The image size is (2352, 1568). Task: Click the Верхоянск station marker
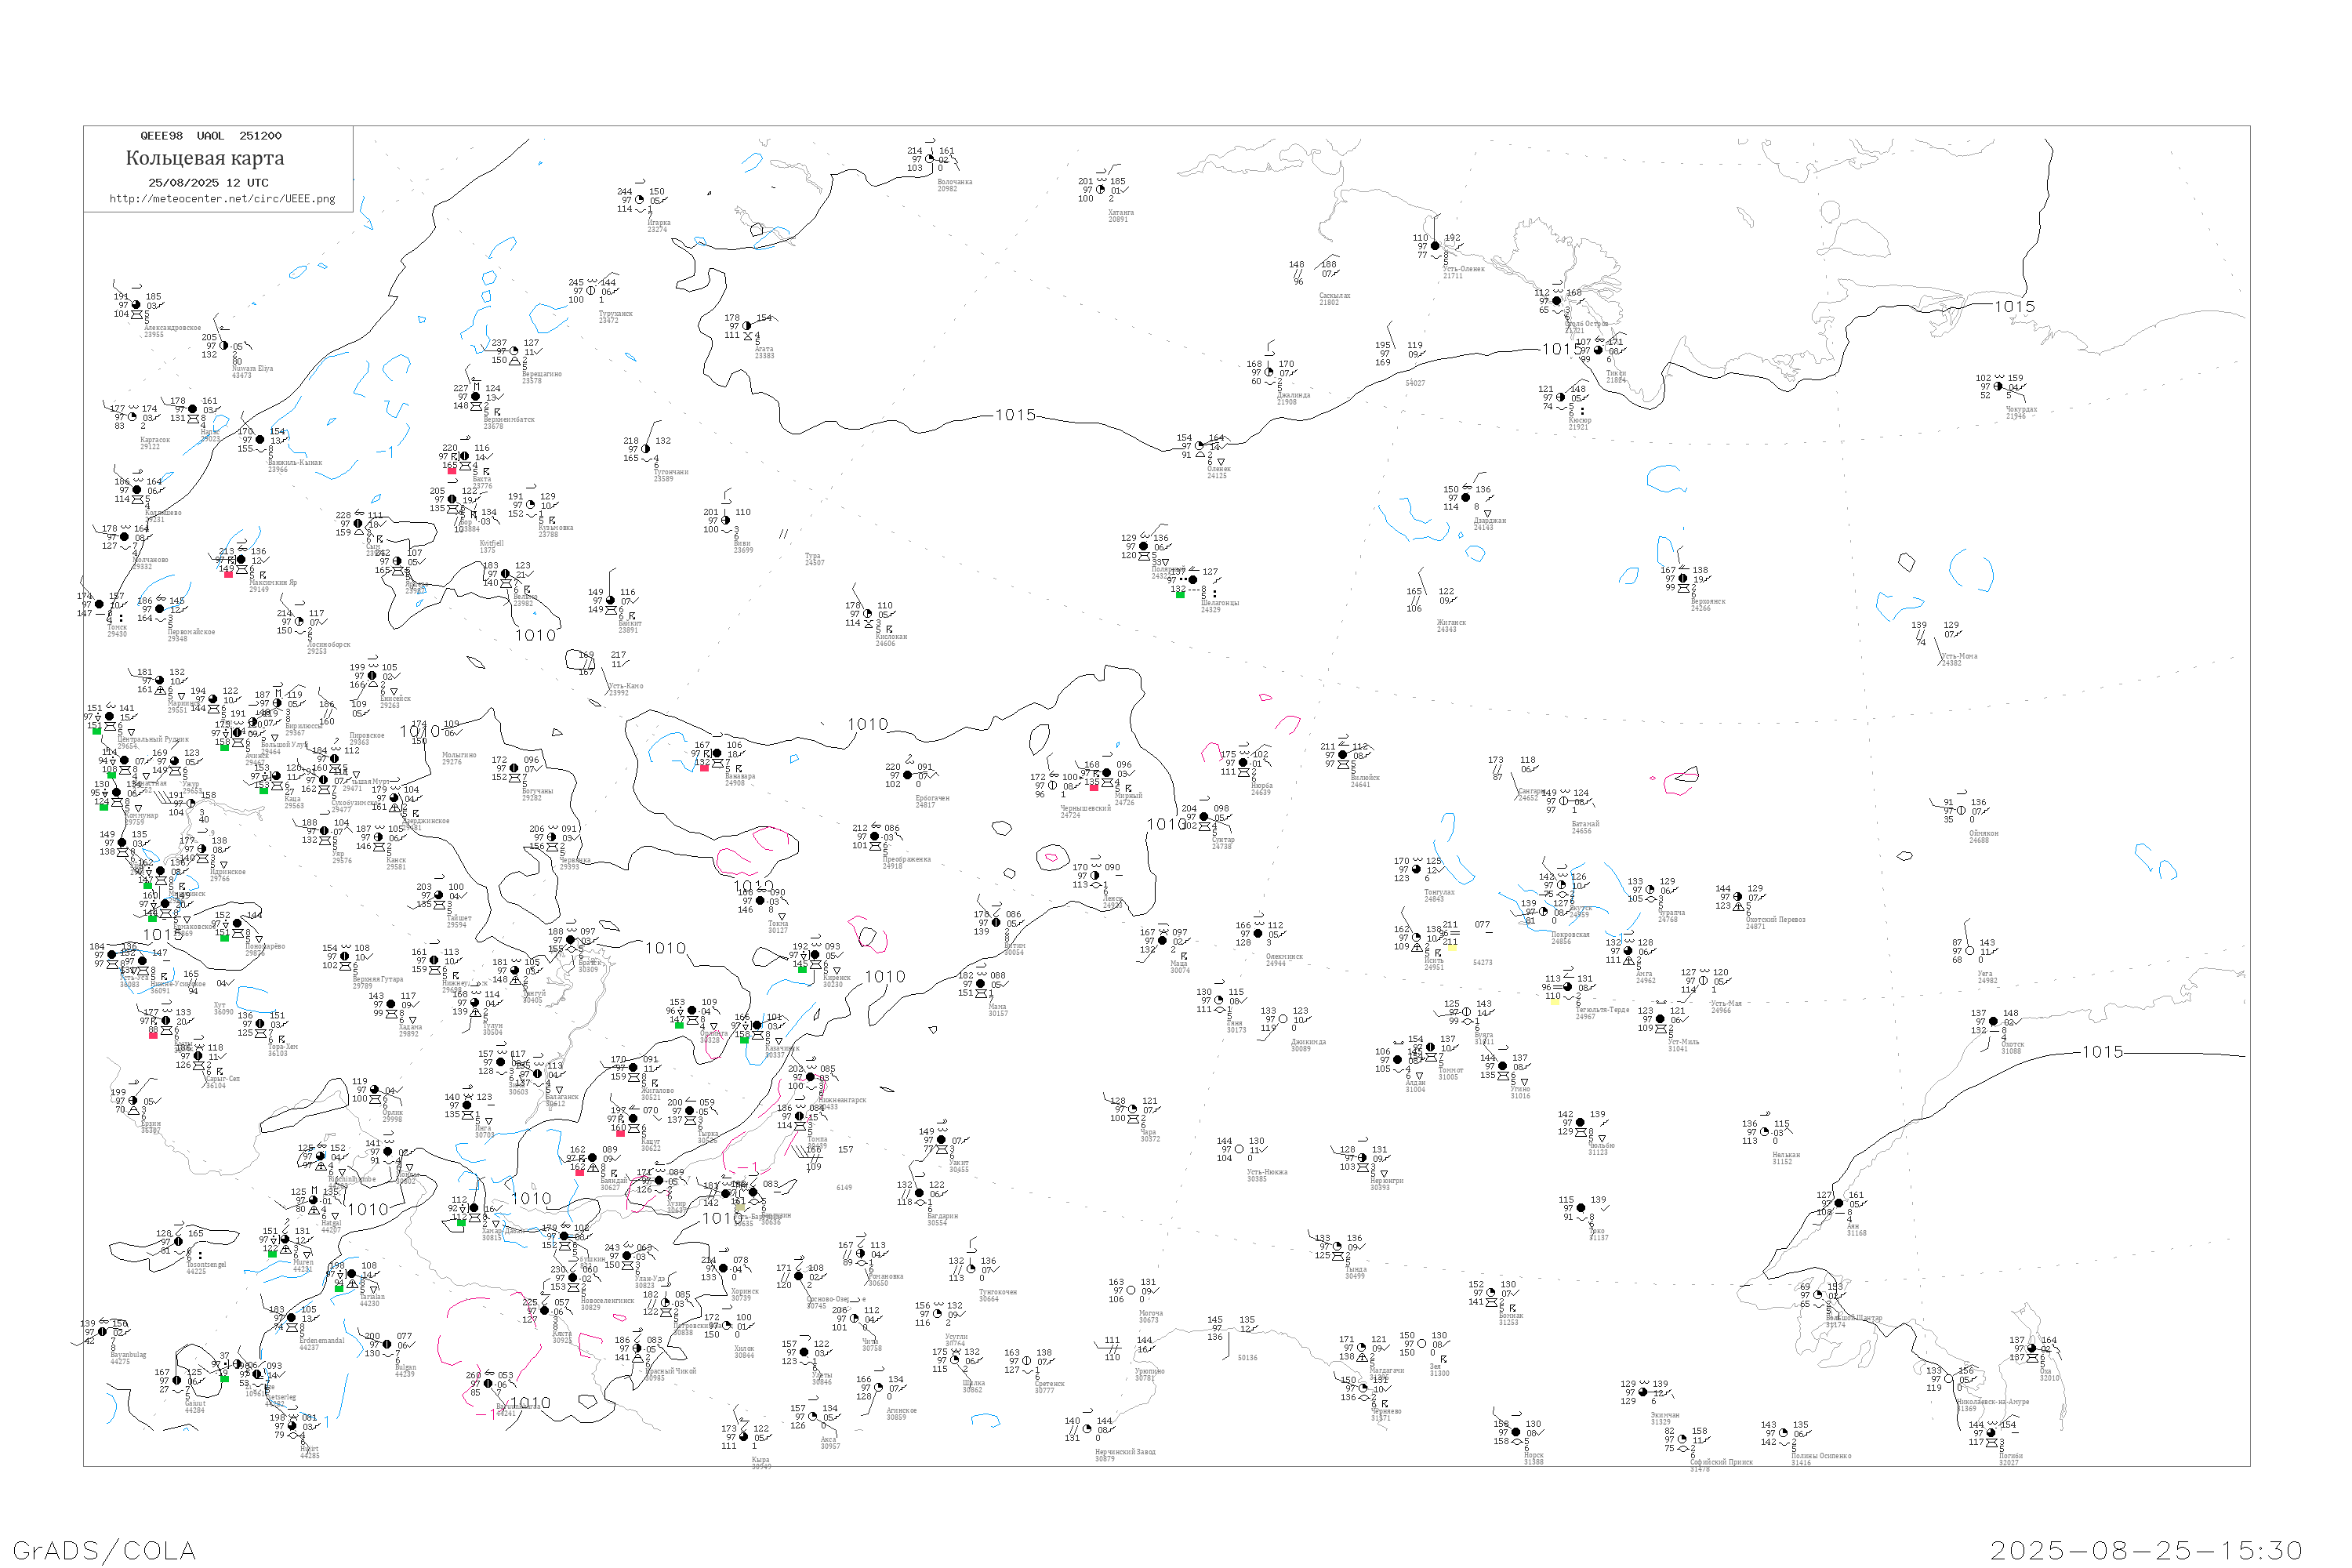point(1683,578)
